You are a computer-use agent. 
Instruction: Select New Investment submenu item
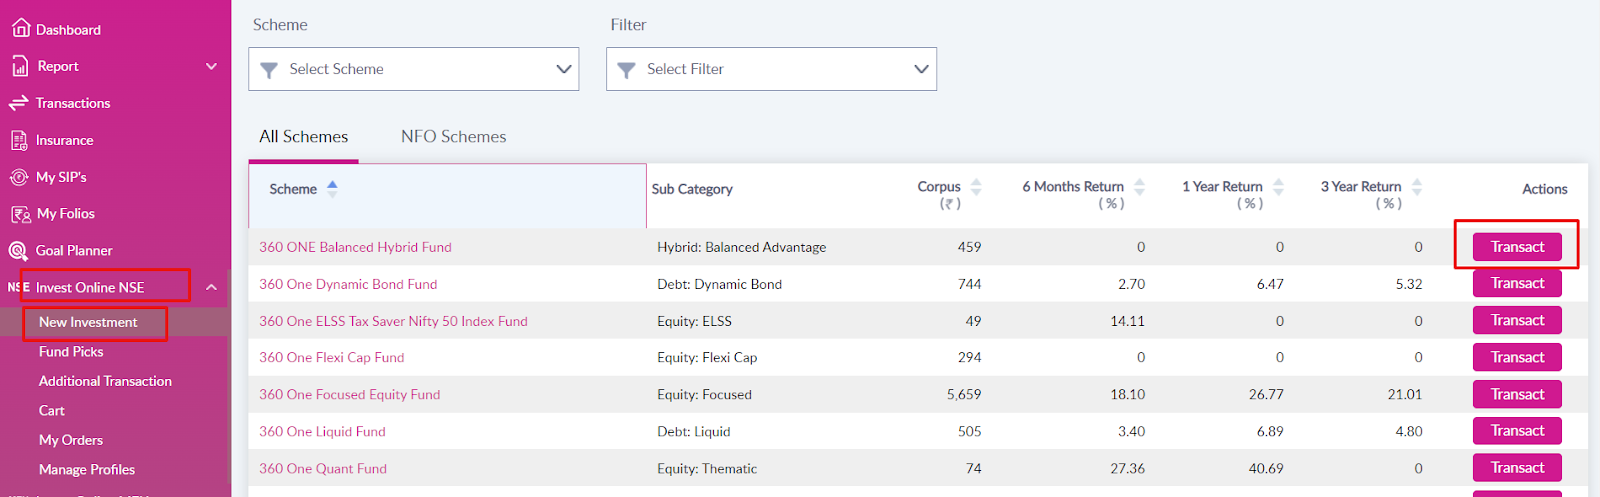[88, 322]
